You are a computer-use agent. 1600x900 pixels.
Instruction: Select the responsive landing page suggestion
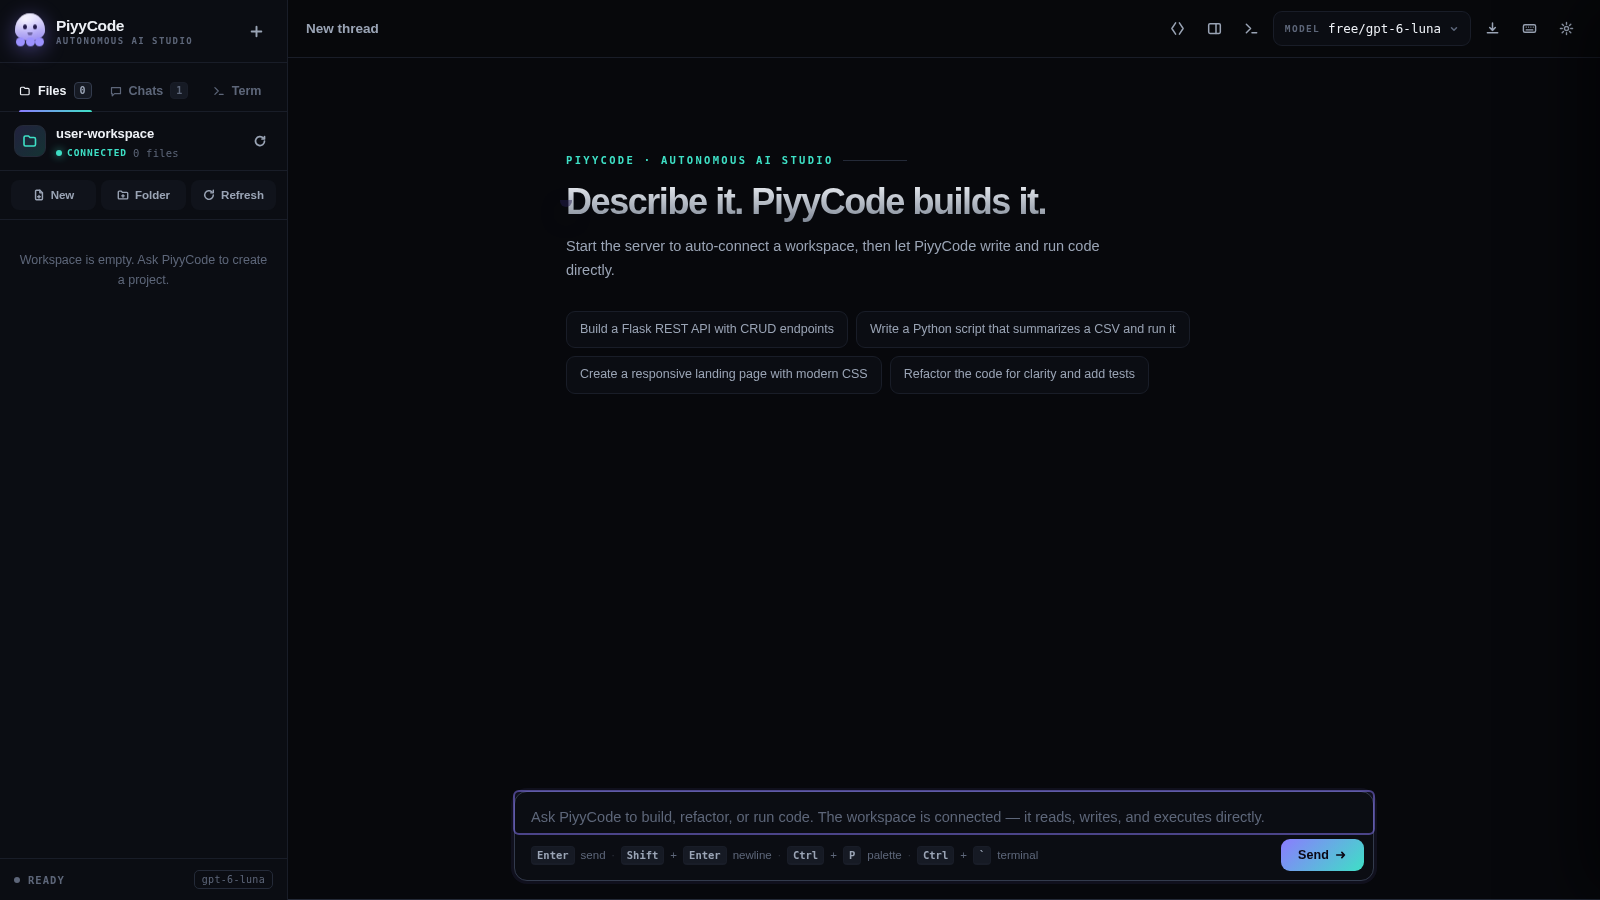coord(724,374)
